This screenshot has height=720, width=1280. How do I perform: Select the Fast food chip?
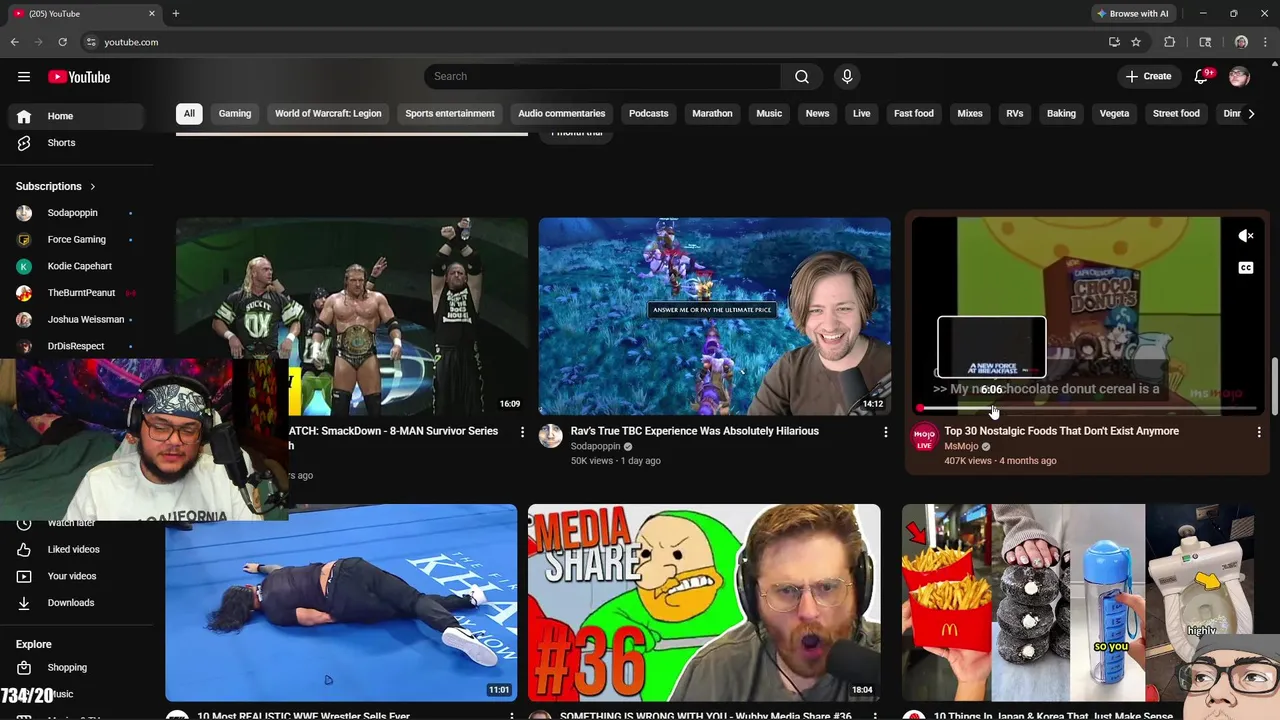tap(914, 114)
